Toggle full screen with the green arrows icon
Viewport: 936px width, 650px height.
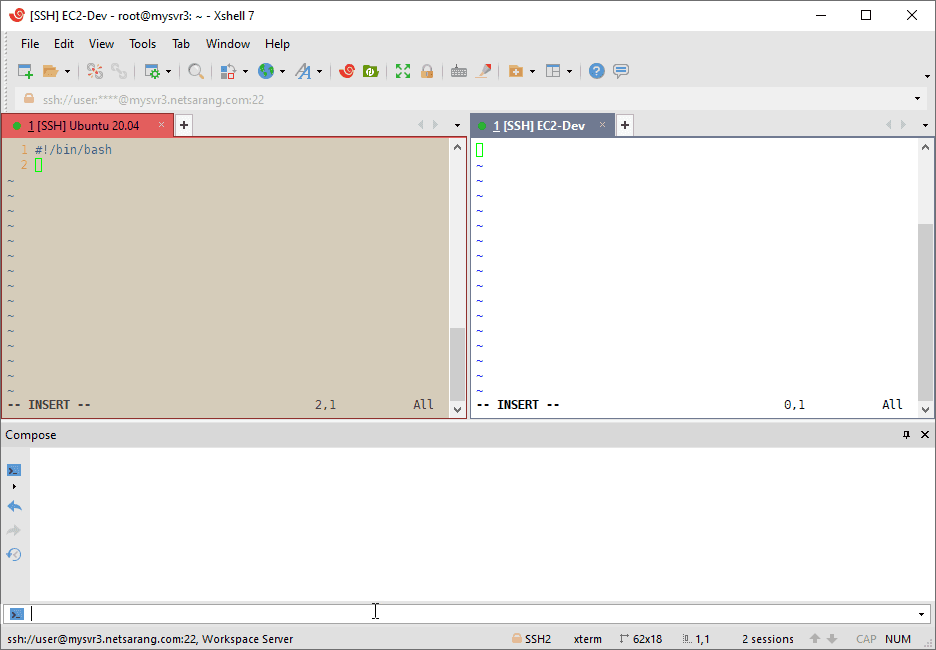click(x=403, y=72)
